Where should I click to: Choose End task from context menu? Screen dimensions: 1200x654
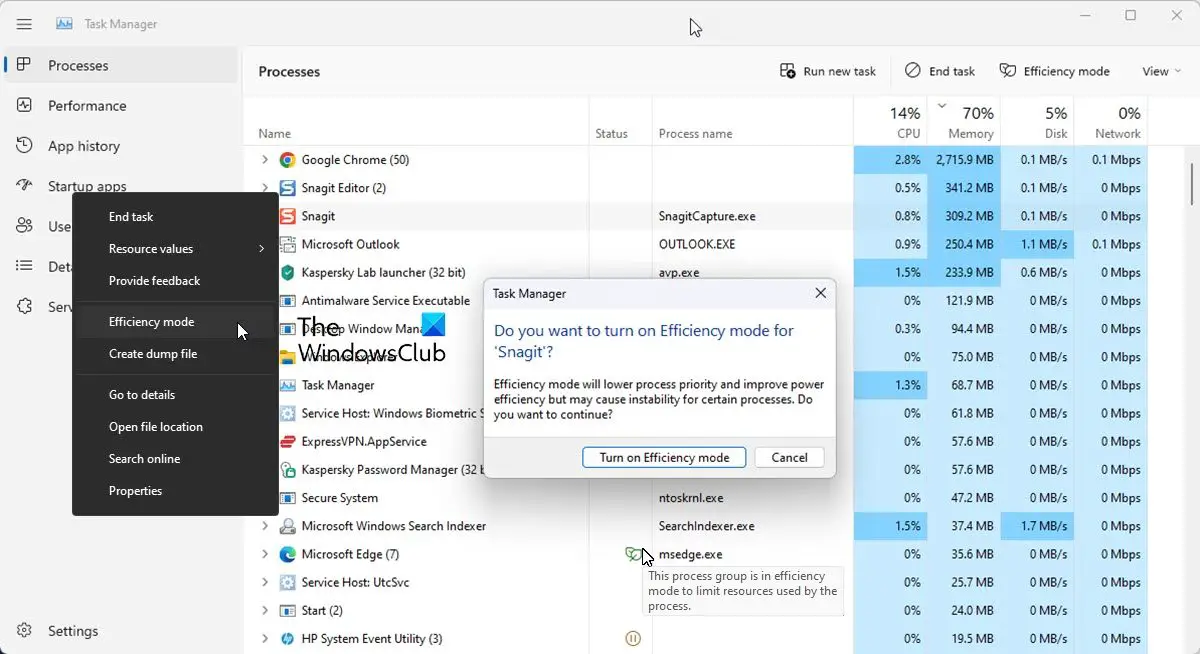point(175,216)
